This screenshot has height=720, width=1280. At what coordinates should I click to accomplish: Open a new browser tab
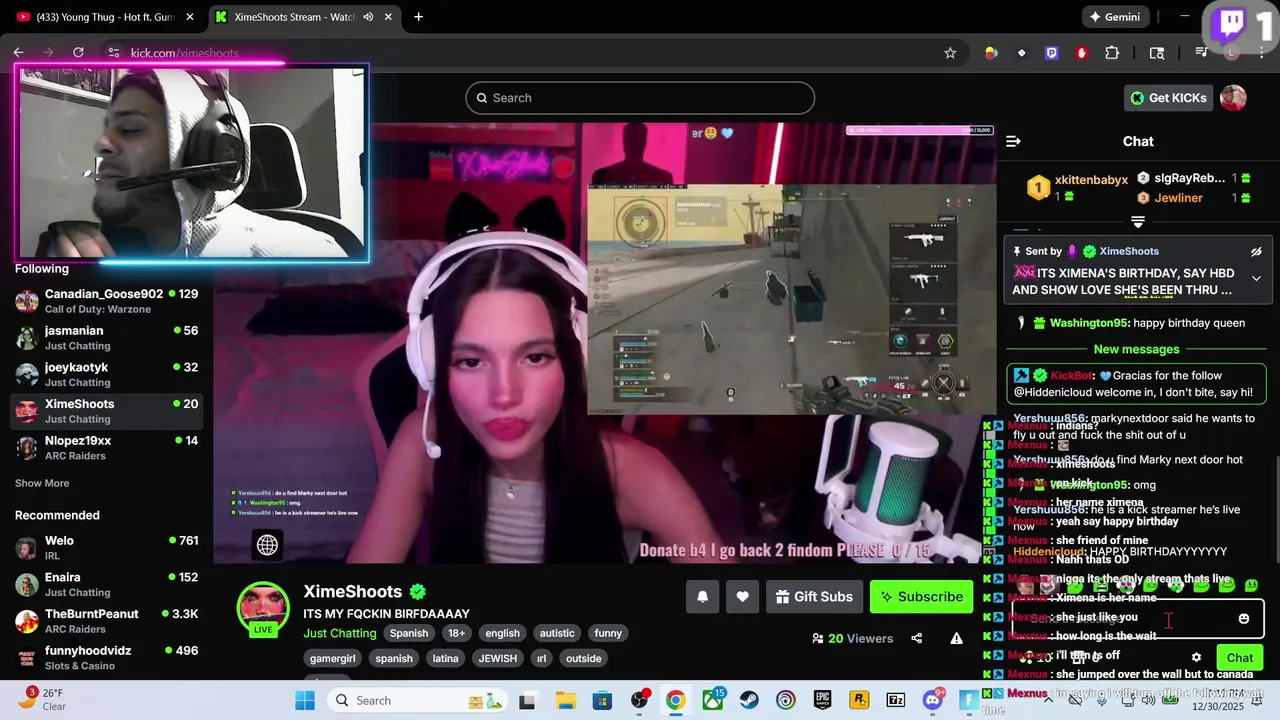coord(418,17)
